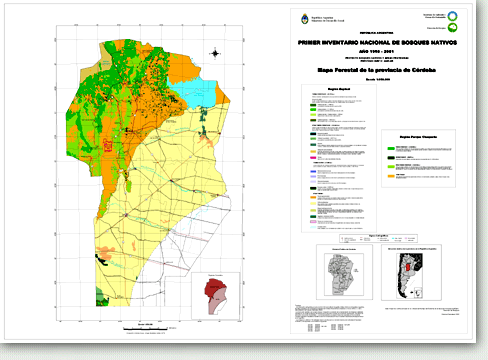Viewport: 488px width, 360px height.
Task: Click the dark red region in the small inset map
Action: (215, 287)
